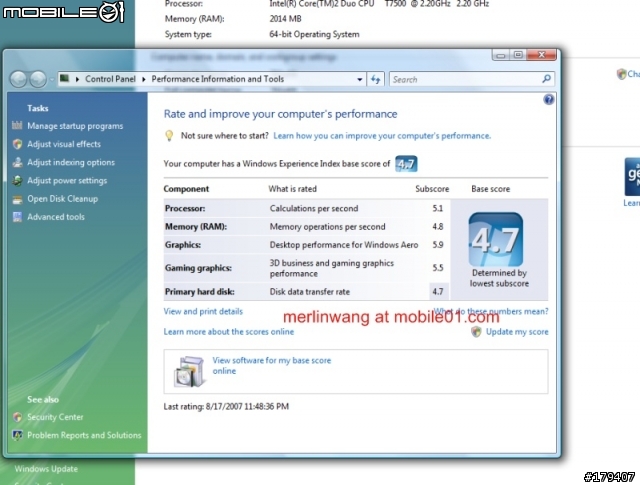The width and height of the screenshot is (640, 485).
Task: Open the address bar history dropdown arrow
Action: (x=359, y=79)
